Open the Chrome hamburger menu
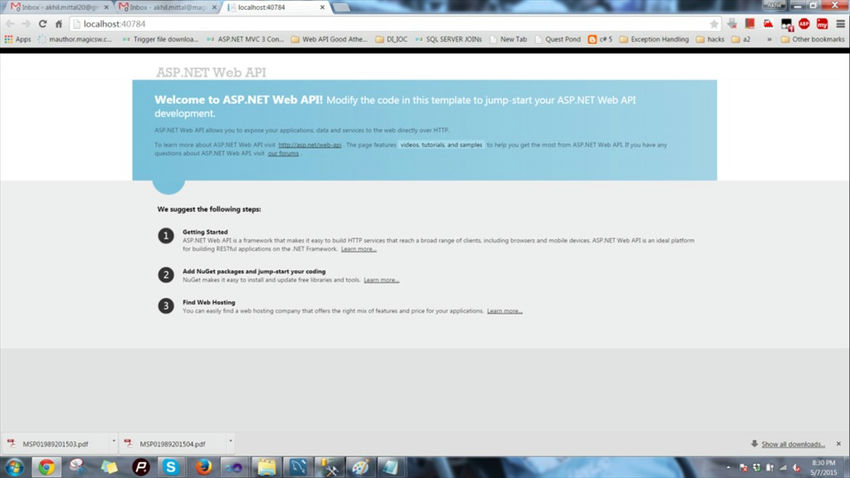 tap(840, 24)
